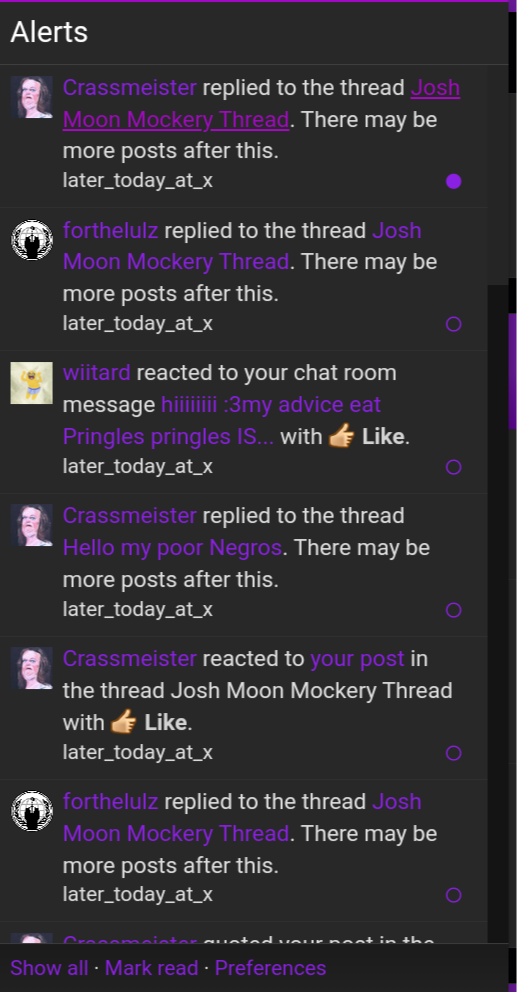517x992 pixels.
Task: Follow the 'your post' link
Action: [357, 659]
